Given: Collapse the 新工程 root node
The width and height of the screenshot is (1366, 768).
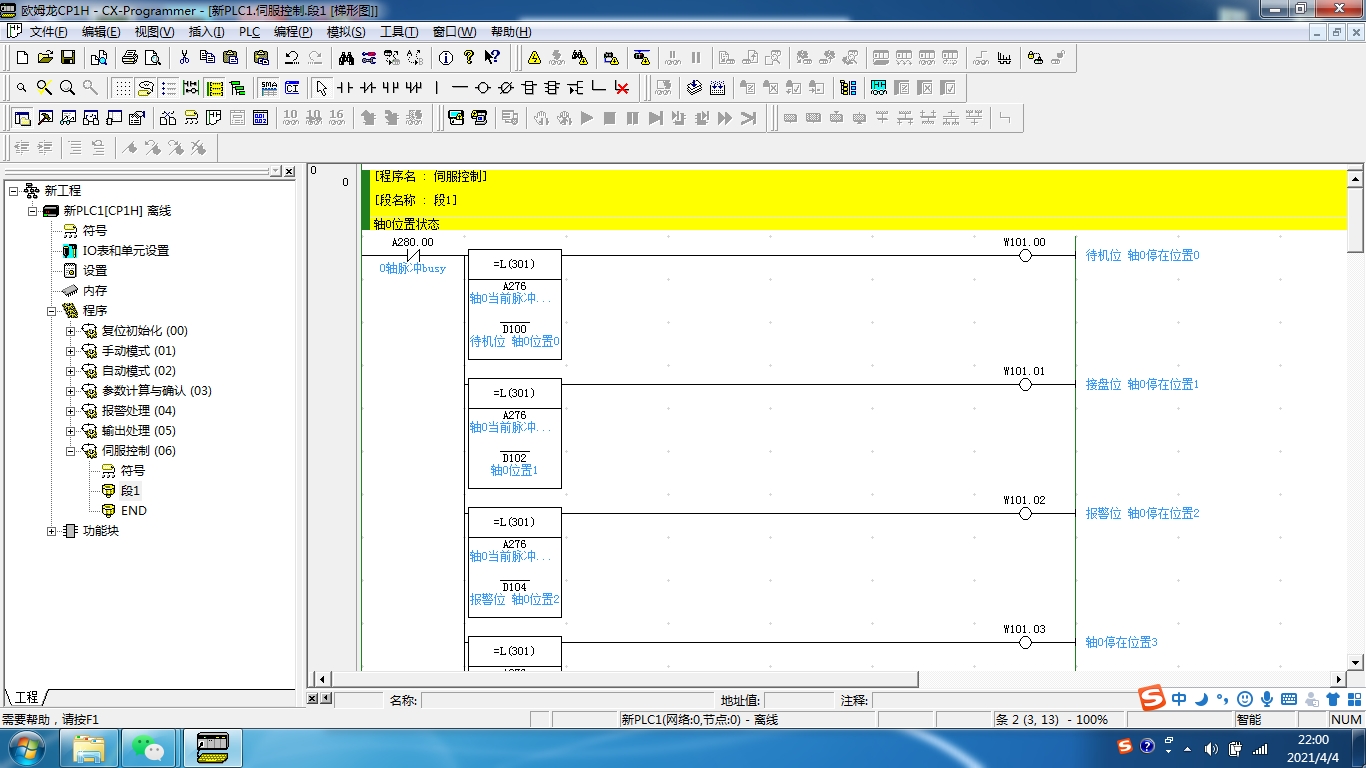Looking at the screenshot, I should coord(13,191).
